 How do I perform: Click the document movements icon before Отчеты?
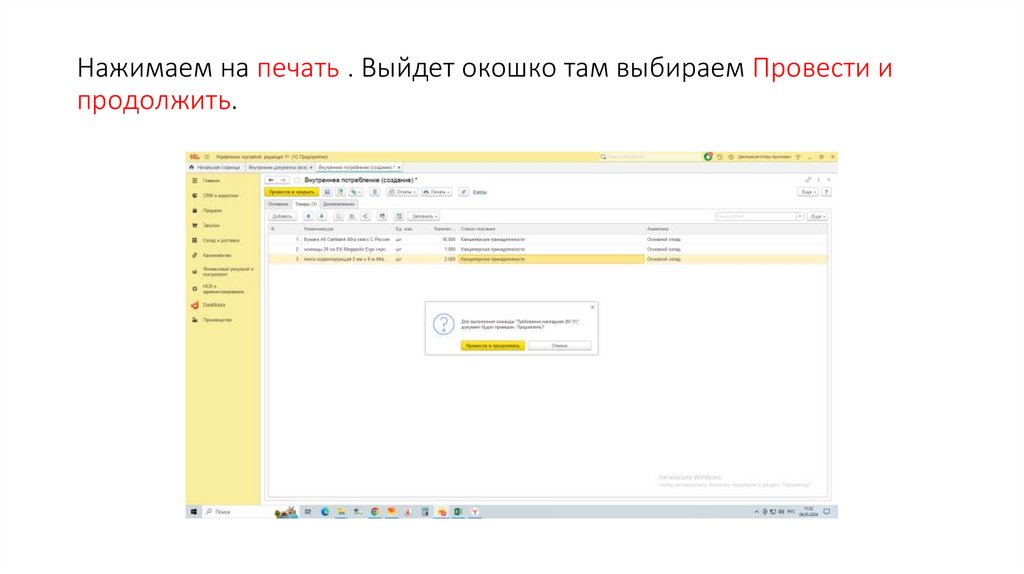coord(374,192)
